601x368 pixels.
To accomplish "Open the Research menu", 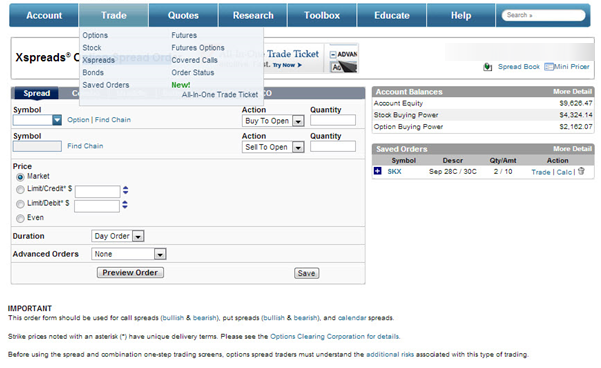I will click(253, 15).
